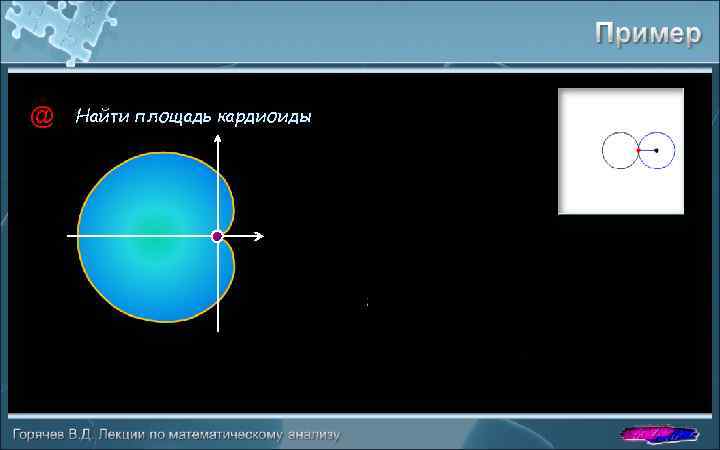The image size is (720, 450).
Task: Click the blue filled cardioid shape
Action: tap(156, 237)
